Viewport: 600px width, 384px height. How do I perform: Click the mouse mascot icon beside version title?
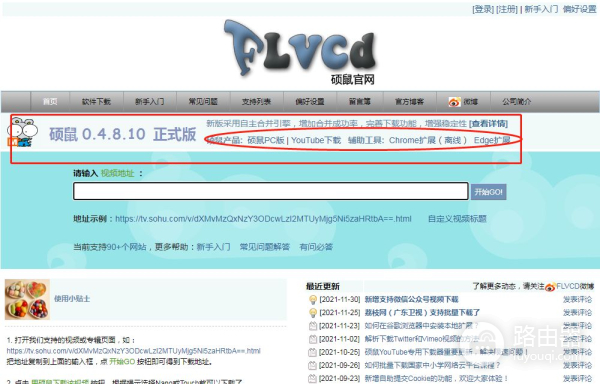[22, 133]
